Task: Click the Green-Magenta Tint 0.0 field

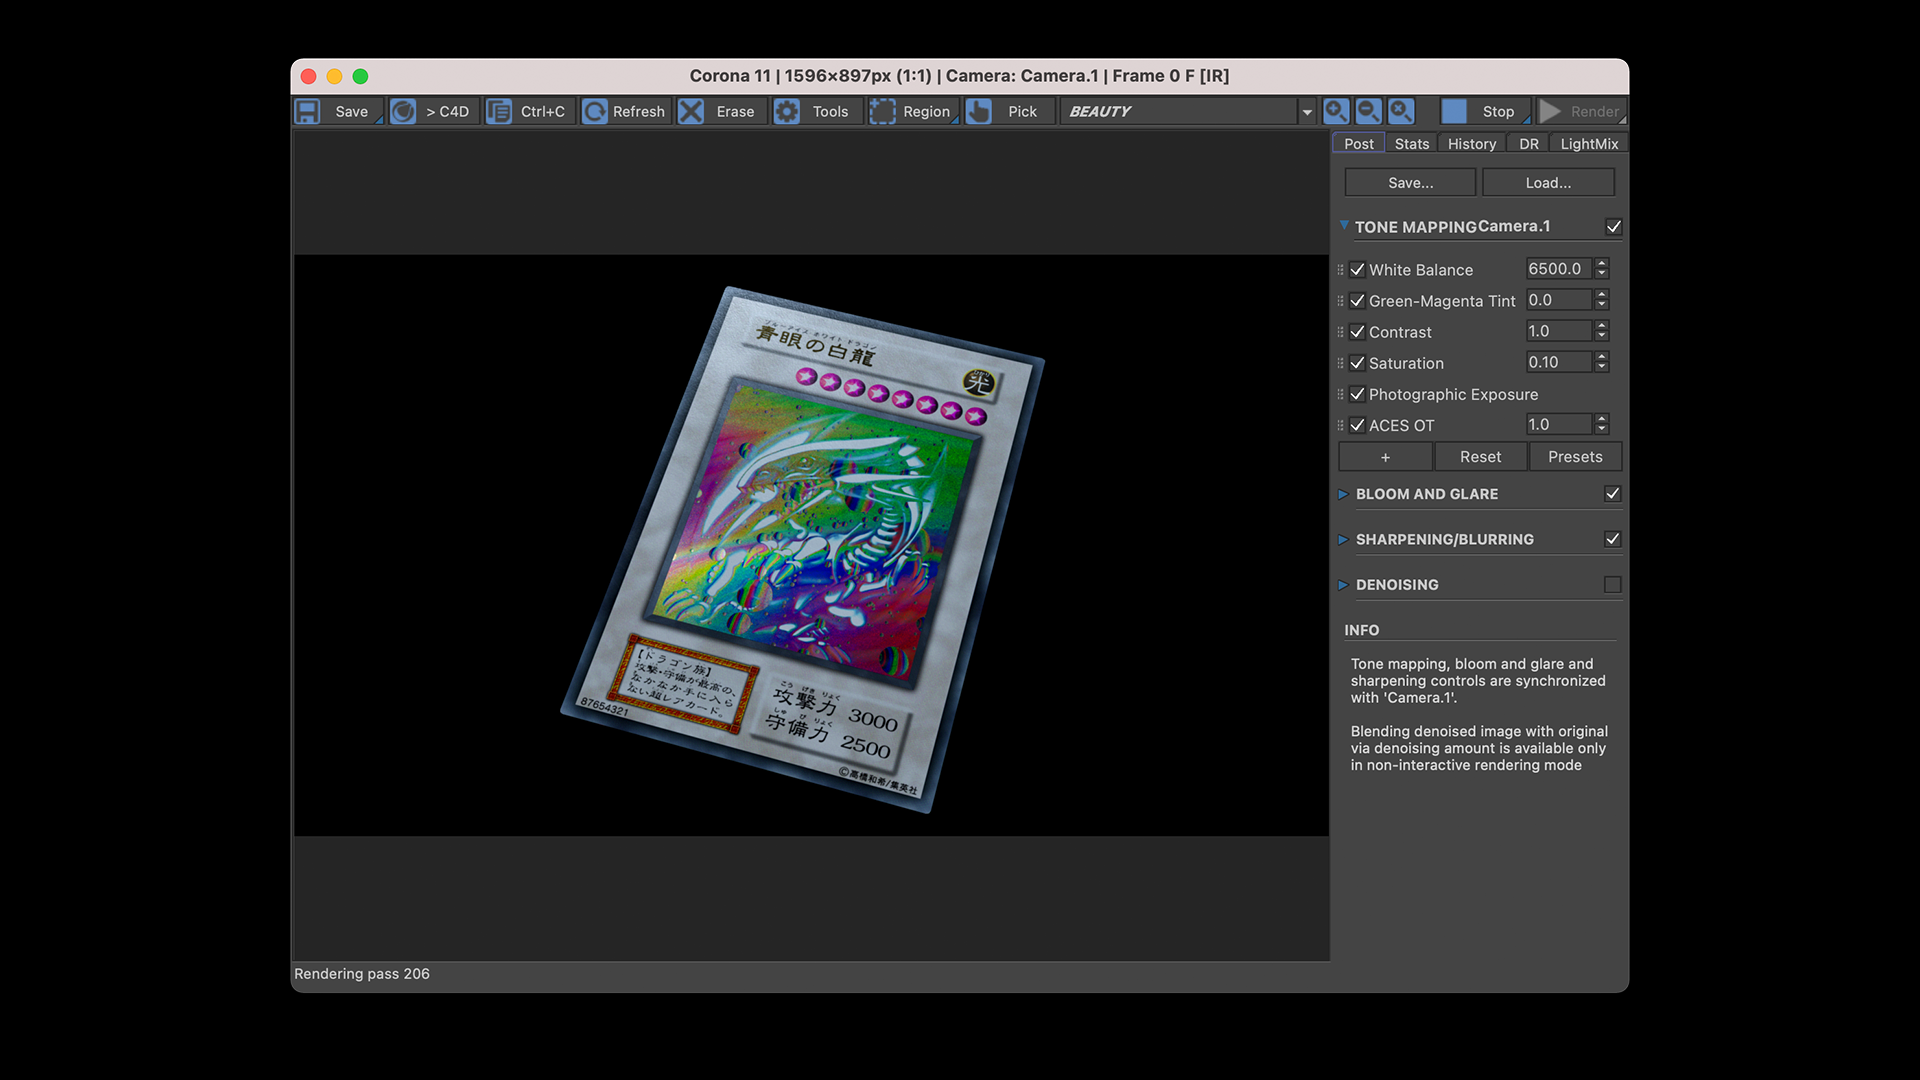Action: [x=1559, y=300]
